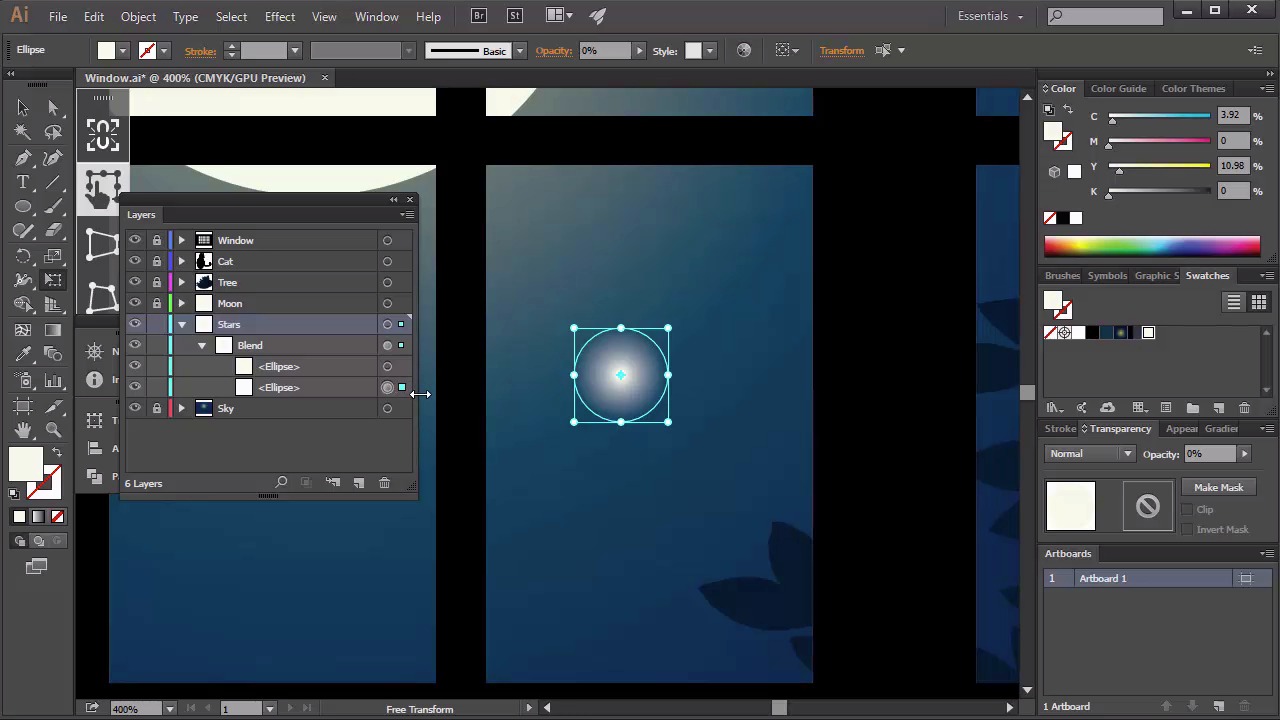Open the Essentials workspace dropdown
The height and width of the screenshot is (720, 1280).
(990, 16)
